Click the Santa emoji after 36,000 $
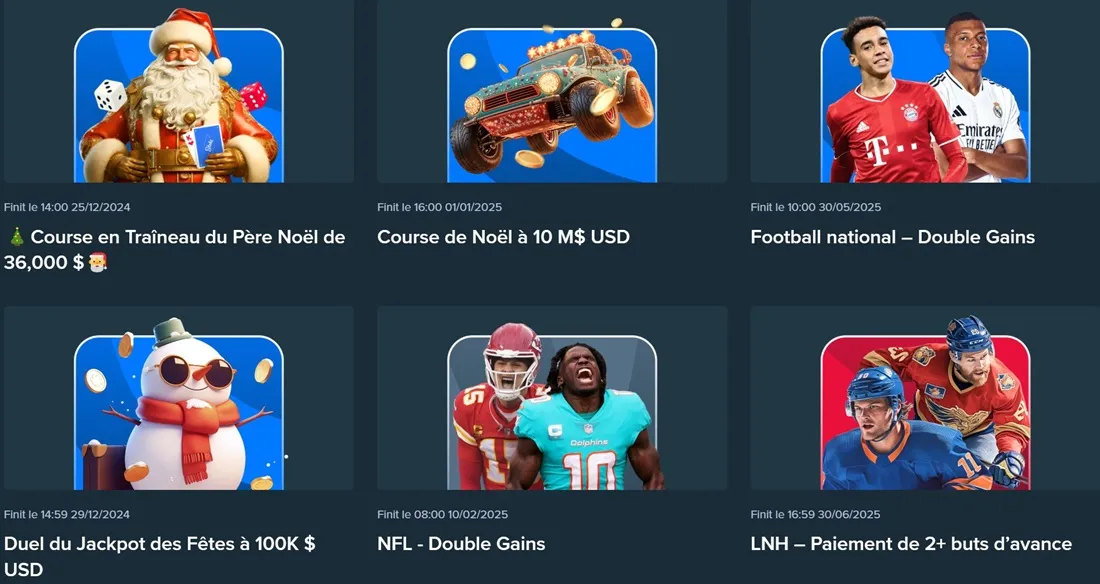 98,263
